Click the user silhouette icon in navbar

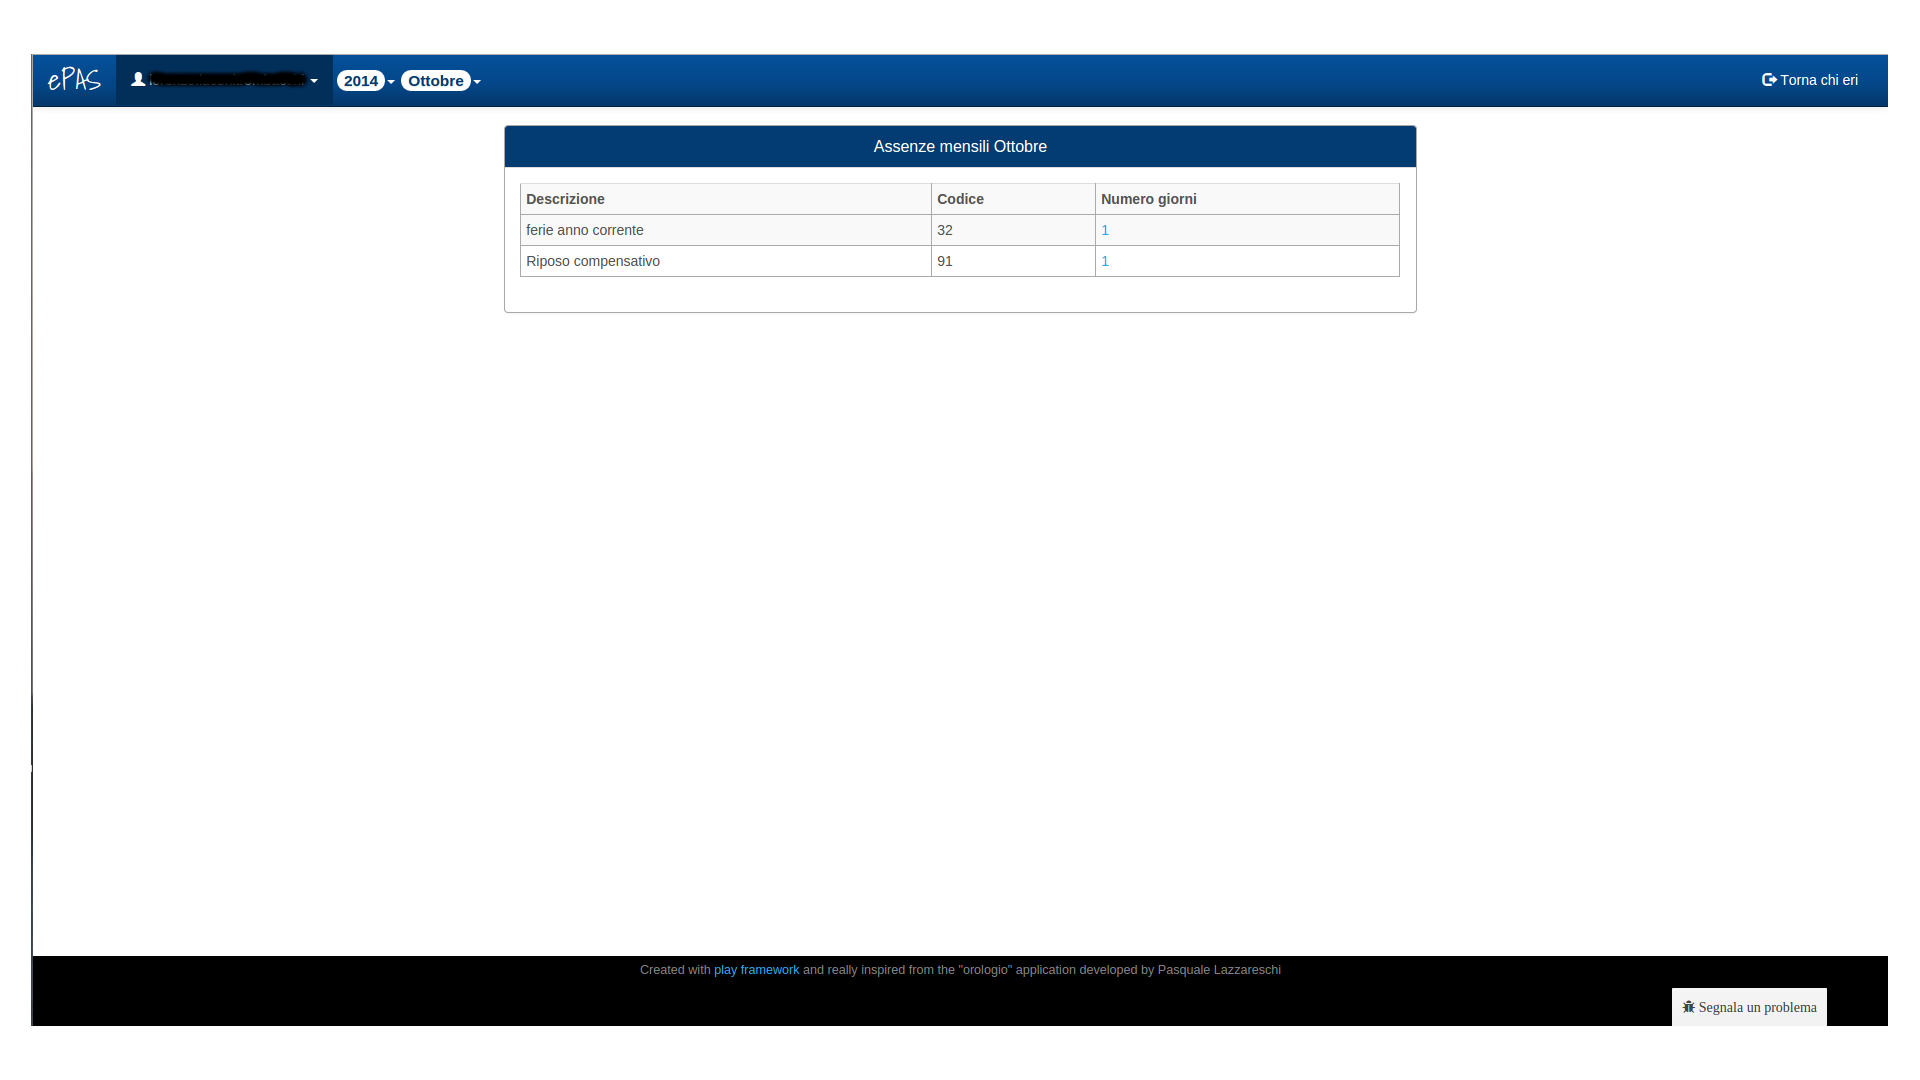pyautogui.click(x=138, y=79)
